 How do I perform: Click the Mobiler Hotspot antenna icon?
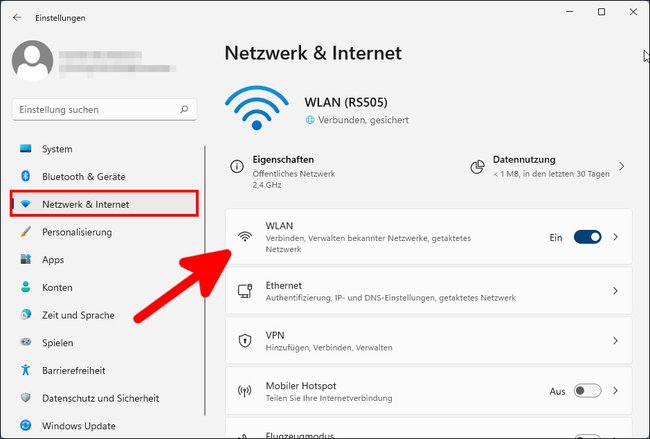coord(245,391)
